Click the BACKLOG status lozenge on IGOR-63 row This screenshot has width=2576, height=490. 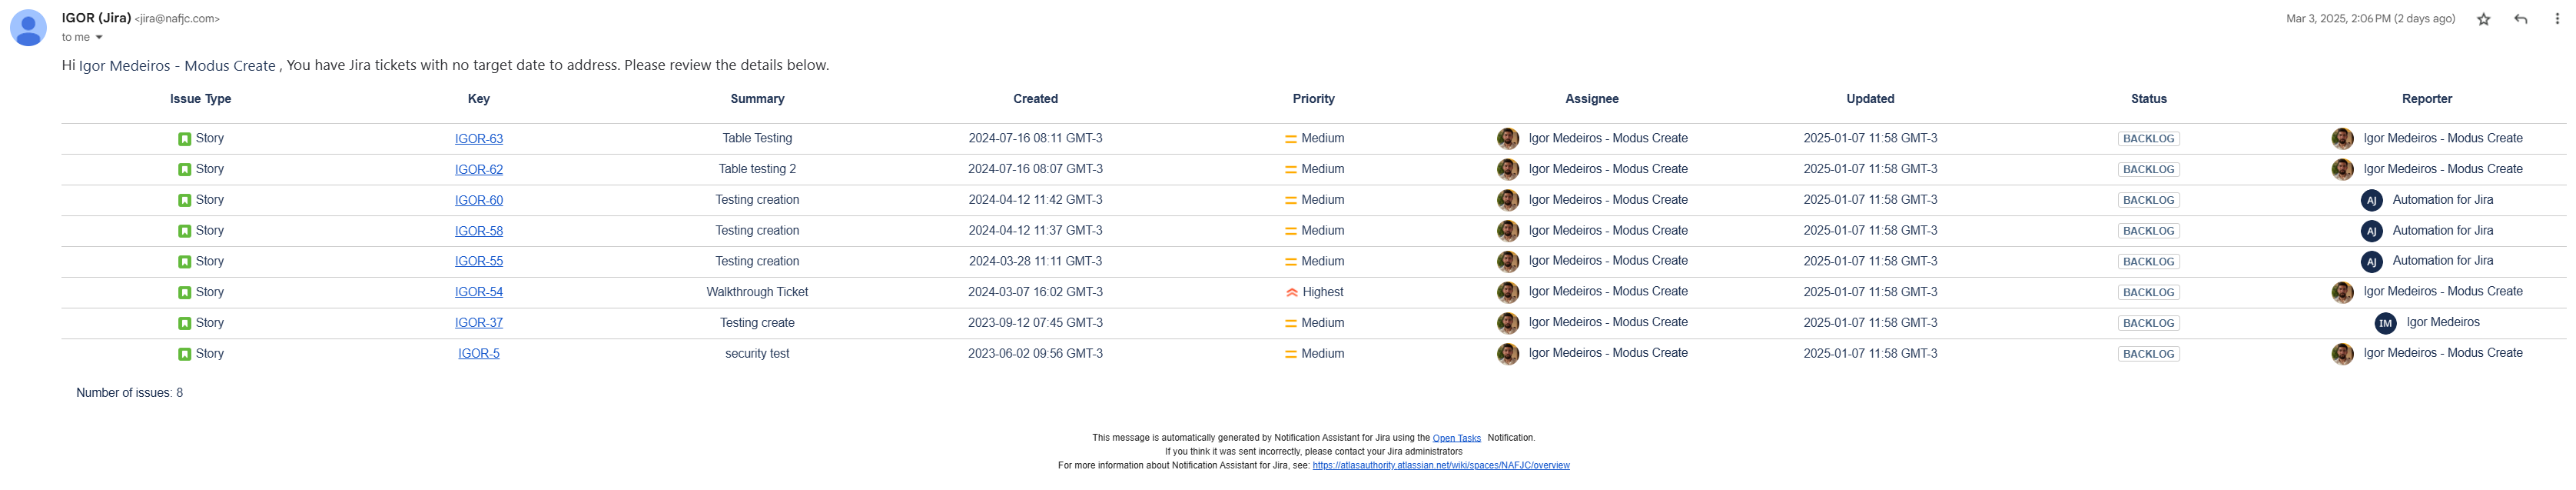click(x=2148, y=138)
